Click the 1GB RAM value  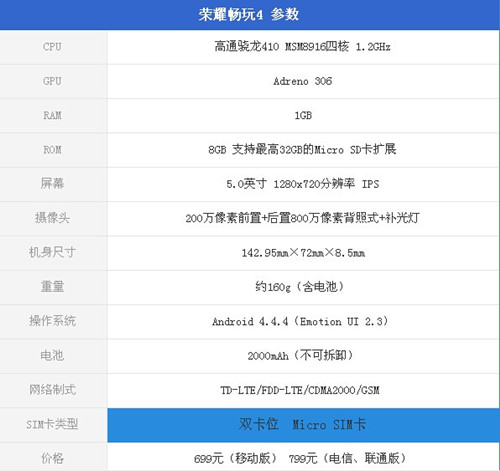click(303, 115)
